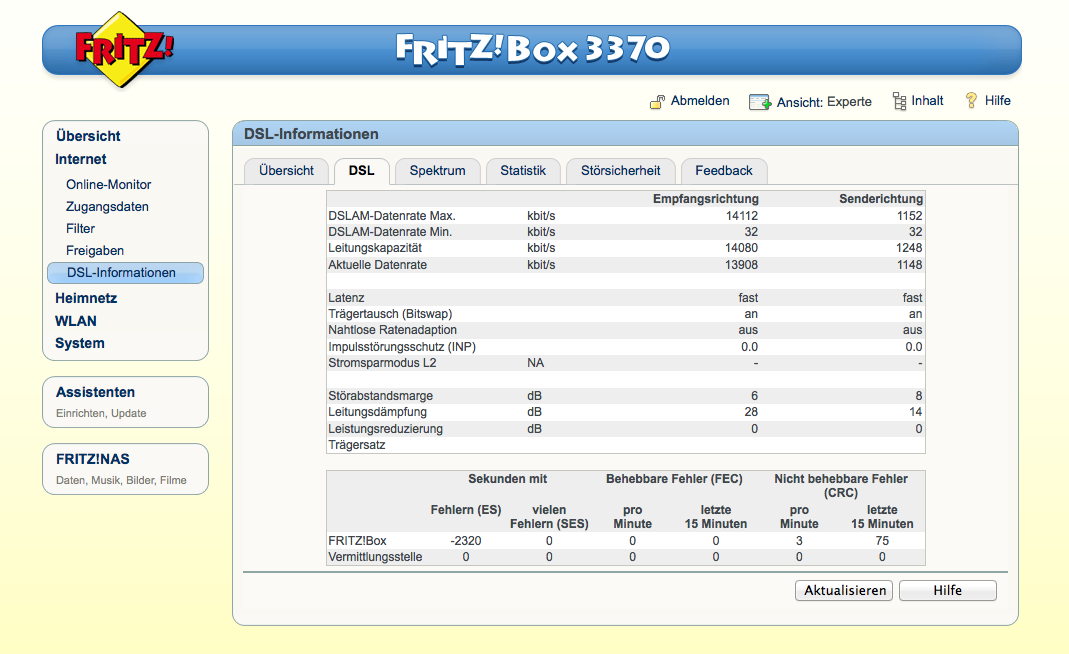
Task: Open the FRITZ!NAS panel
Action: [x=125, y=469]
